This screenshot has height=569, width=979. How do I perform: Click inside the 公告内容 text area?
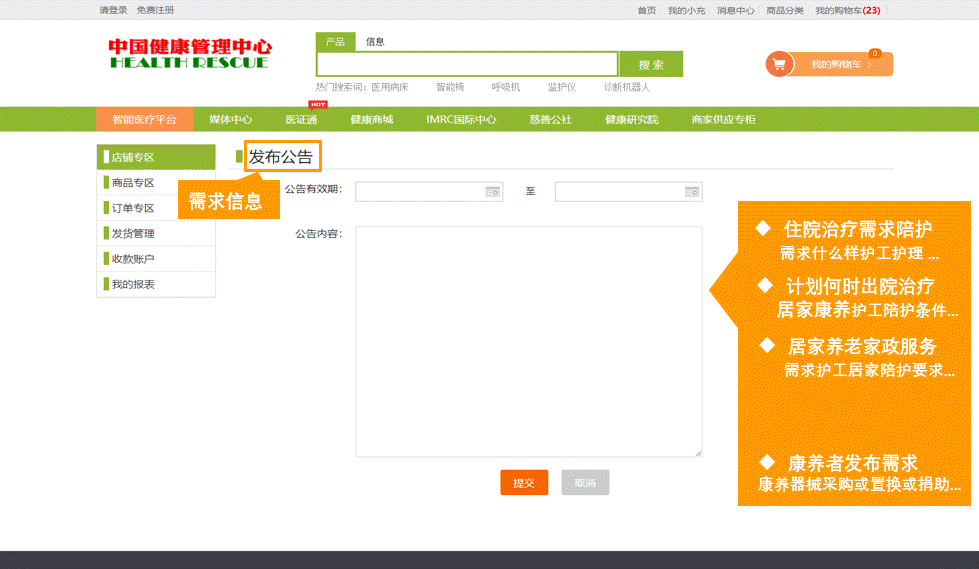point(528,341)
